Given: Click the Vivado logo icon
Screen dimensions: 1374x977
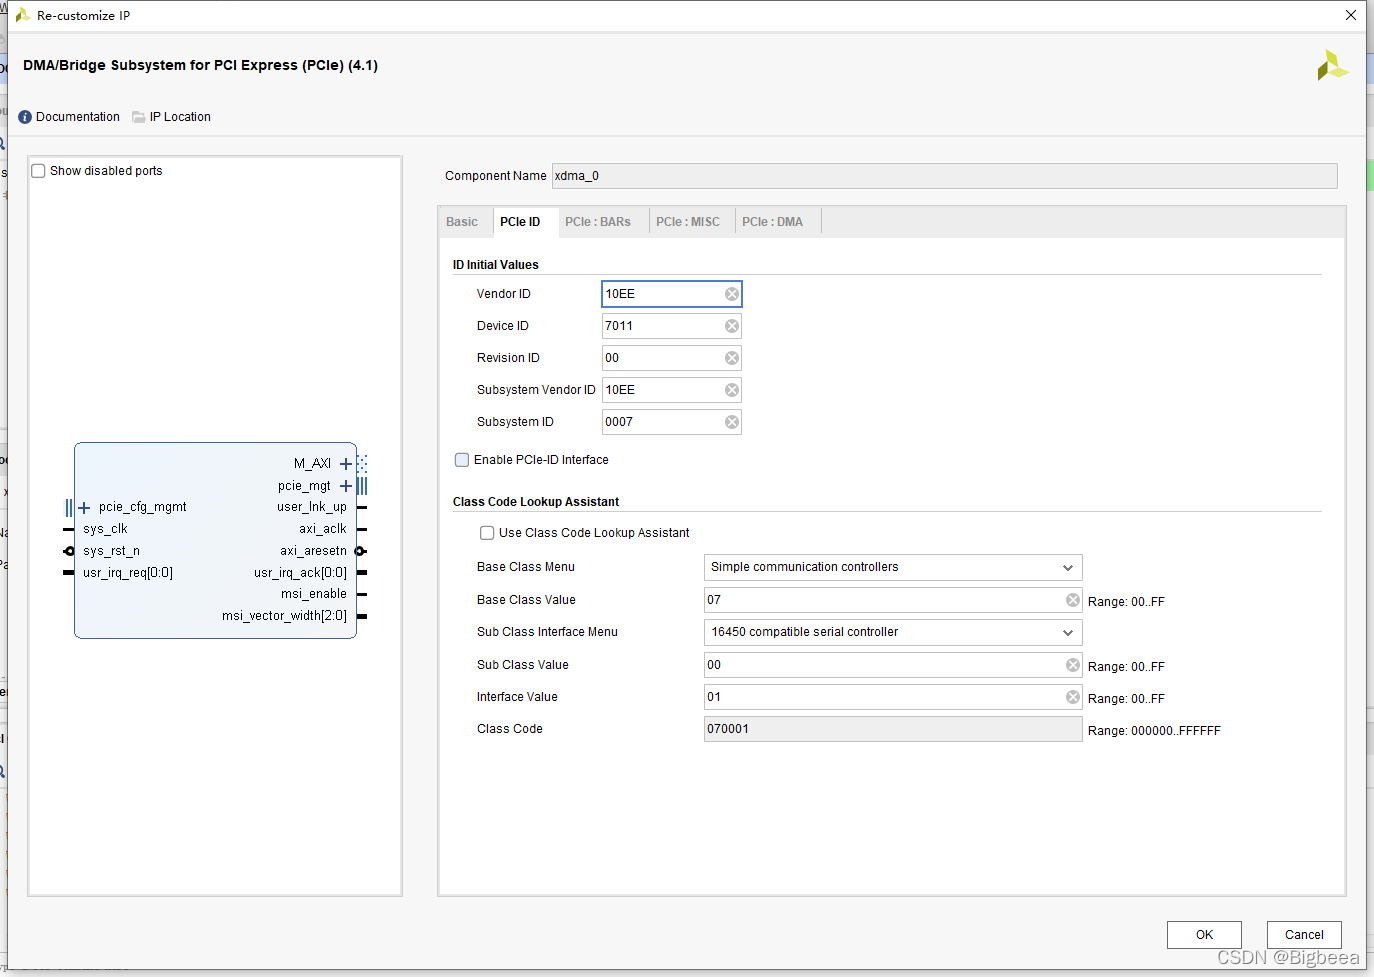Looking at the screenshot, I should pyautogui.click(x=1332, y=66).
